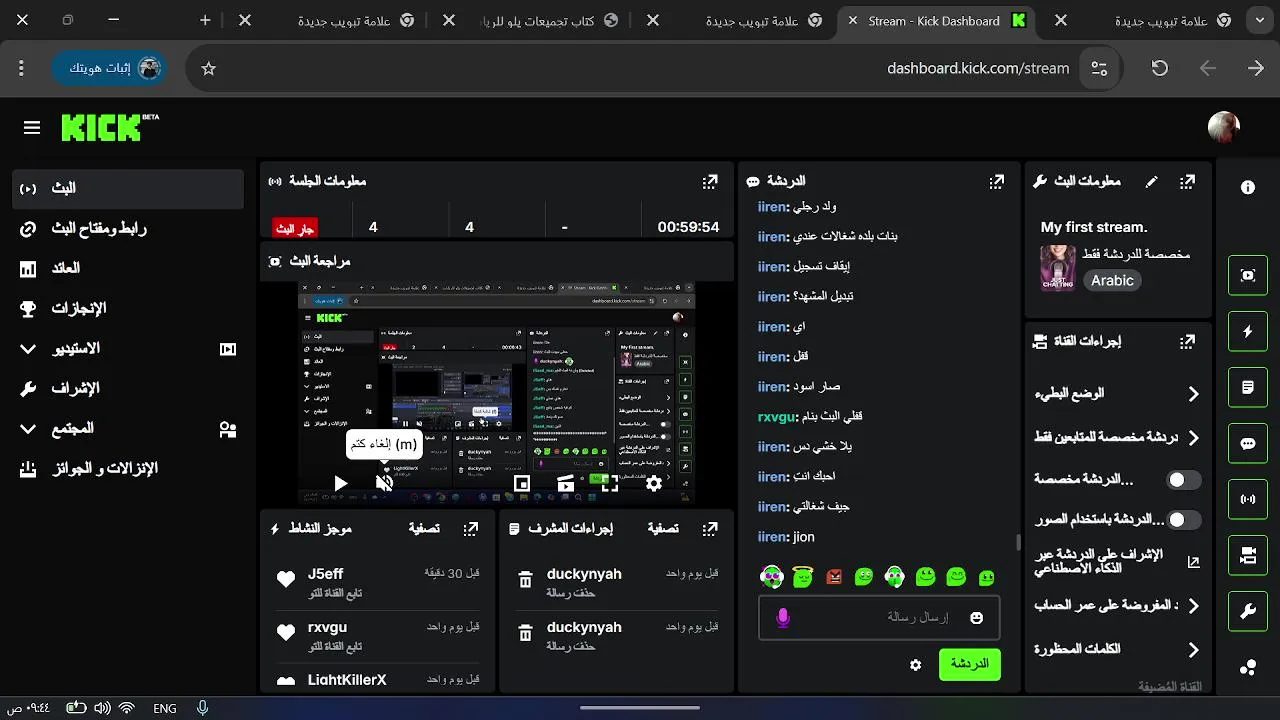The width and height of the screenshot is (1280, 720).
Task: Click the إرسال رسالة message field
Action: [x=879, y=618]
